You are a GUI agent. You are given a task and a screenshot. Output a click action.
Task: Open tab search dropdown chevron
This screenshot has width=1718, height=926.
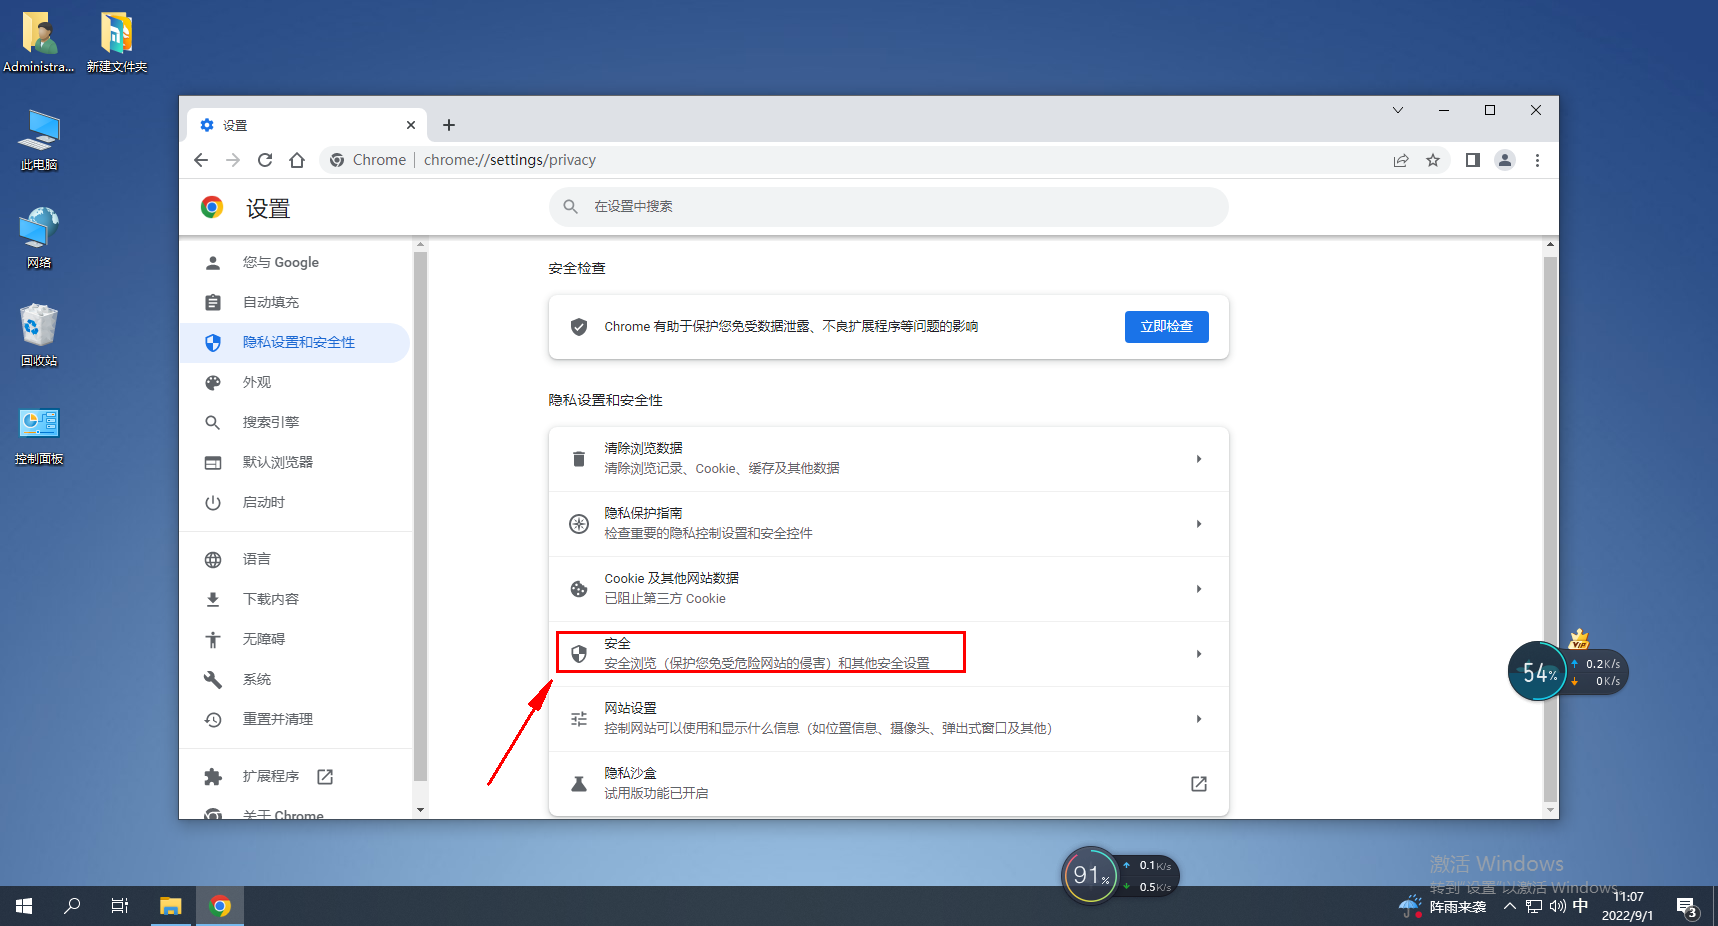click(1398, 110)
